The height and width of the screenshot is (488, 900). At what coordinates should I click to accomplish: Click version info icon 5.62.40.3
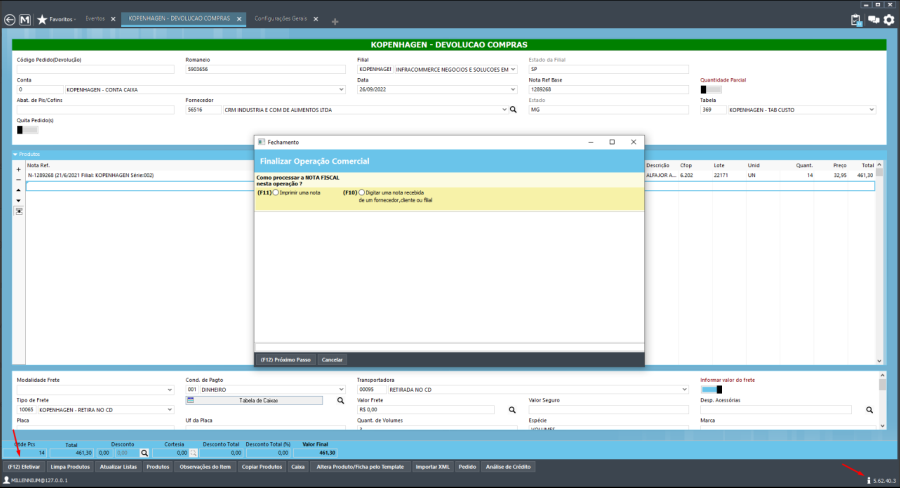pos(868,480)
